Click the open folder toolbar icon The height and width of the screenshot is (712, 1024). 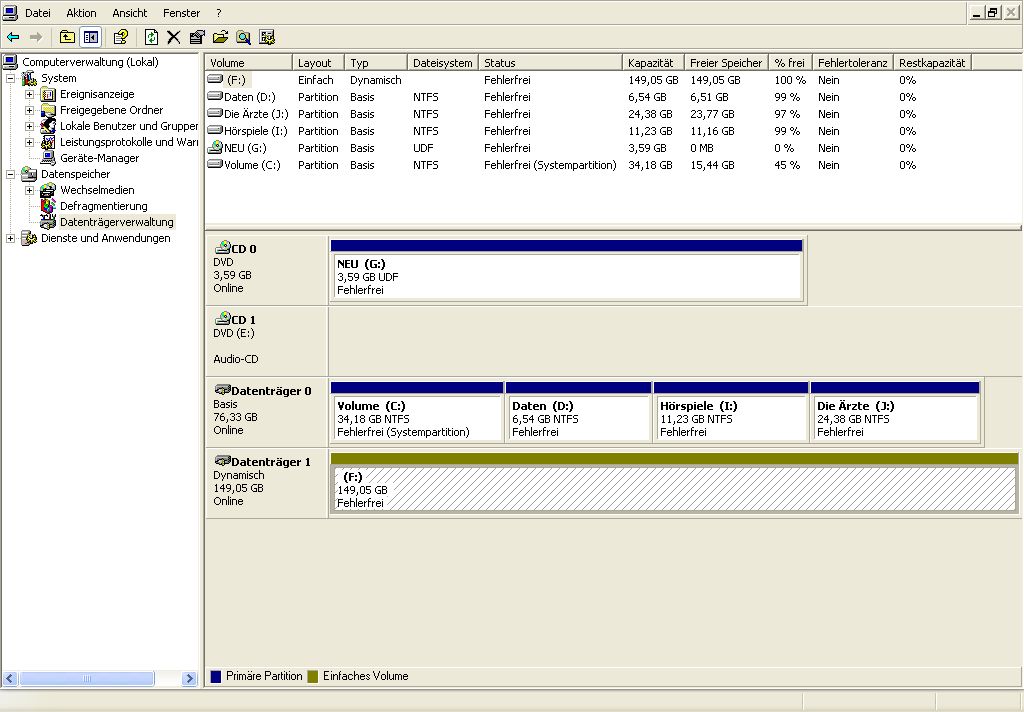(220, 37)
